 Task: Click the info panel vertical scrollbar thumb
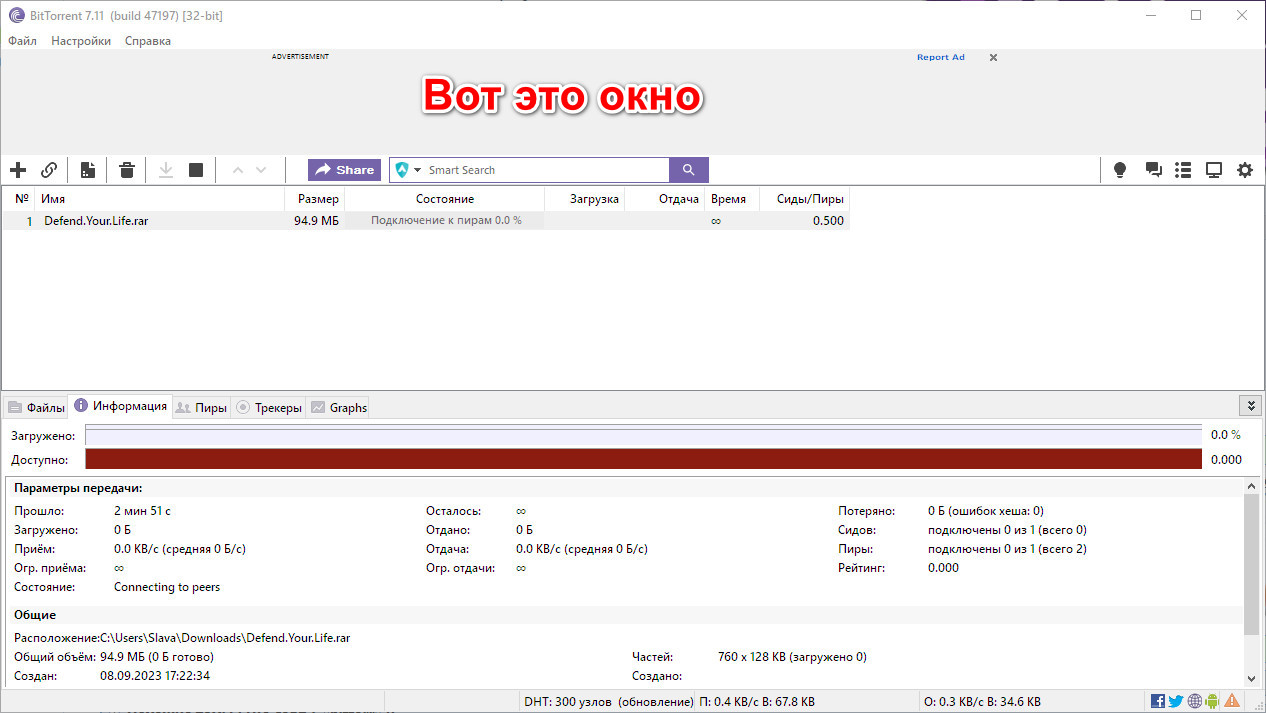[x=1251, y=564]
